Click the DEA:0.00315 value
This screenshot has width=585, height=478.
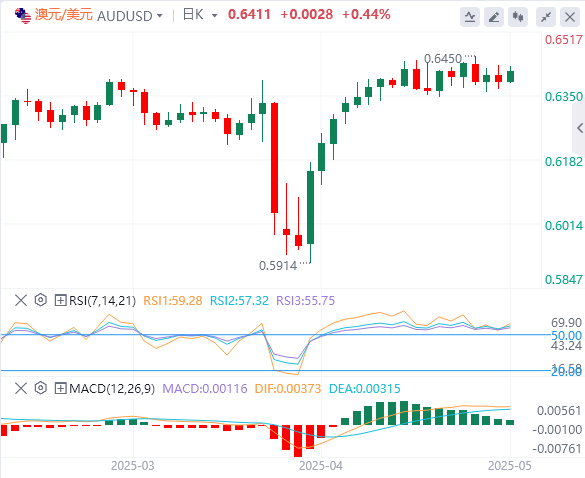click(x=365, y=388)
